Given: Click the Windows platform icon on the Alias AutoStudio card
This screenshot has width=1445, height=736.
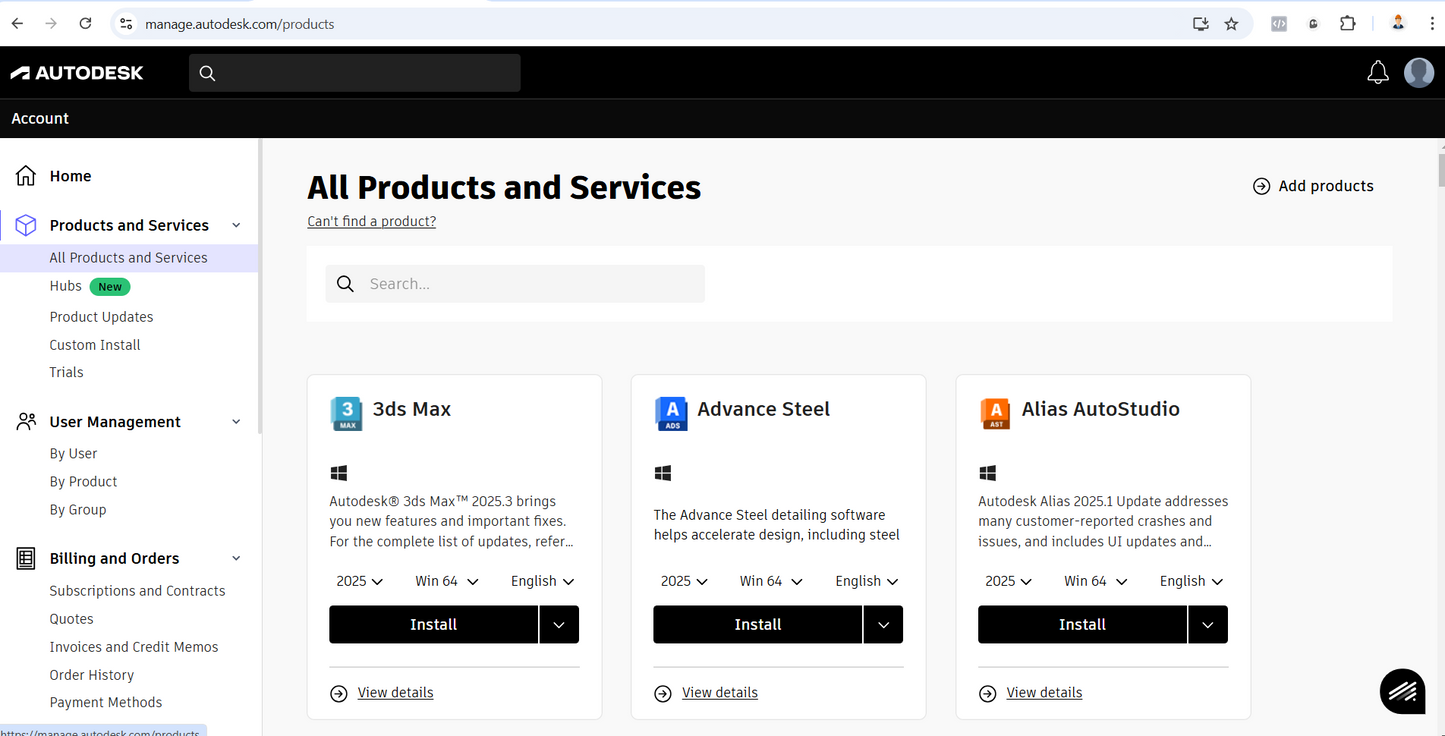Looking at the screenshot, I should [987, 473].
